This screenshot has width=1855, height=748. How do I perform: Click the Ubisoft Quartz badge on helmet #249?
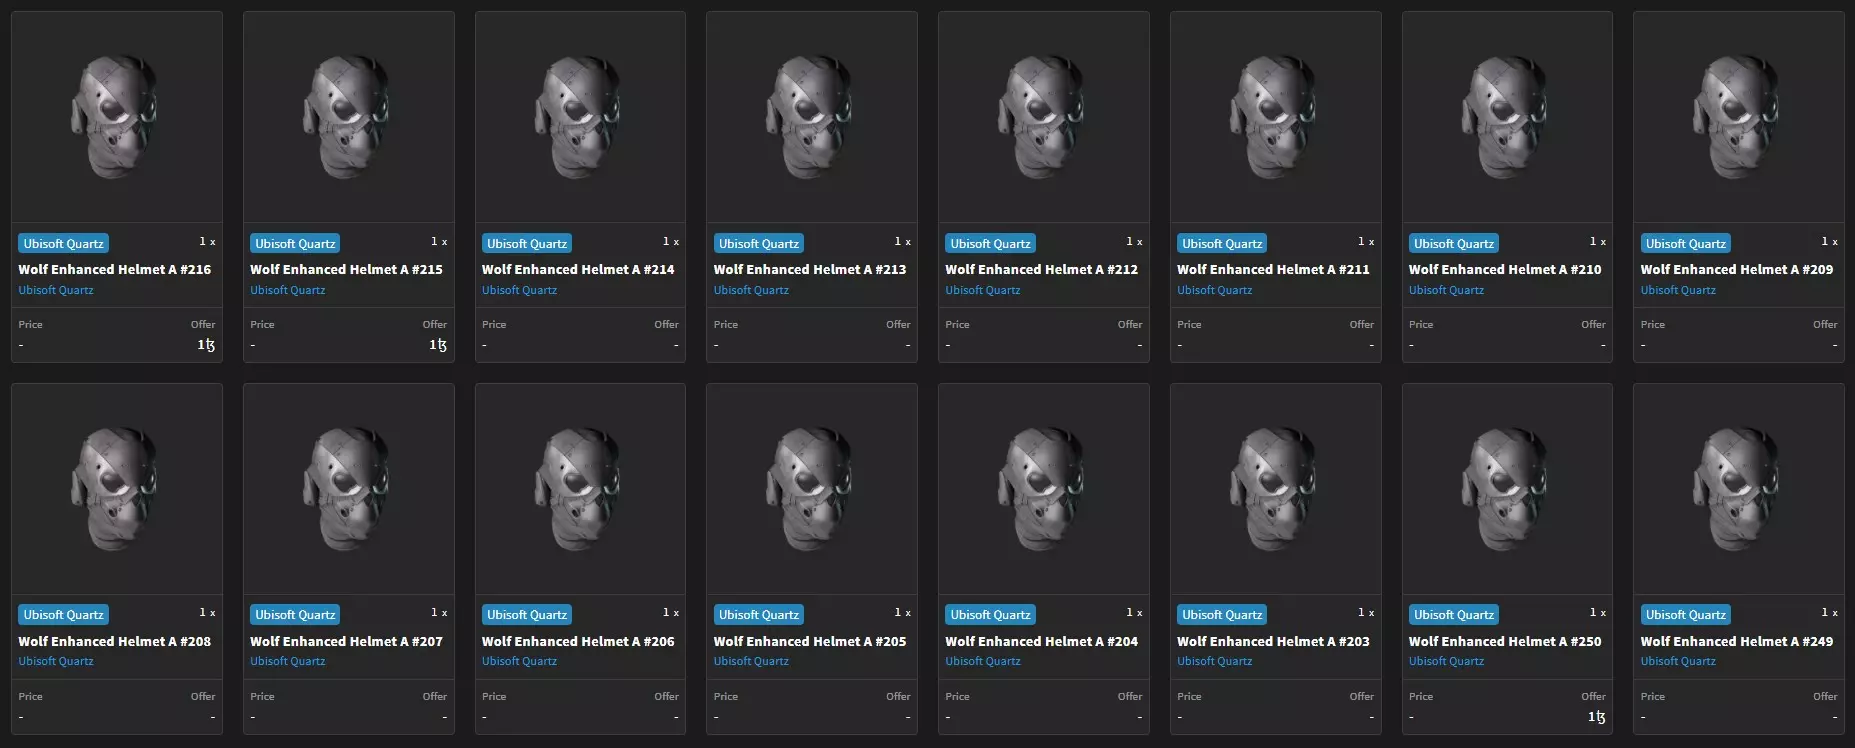point(1686,615)
